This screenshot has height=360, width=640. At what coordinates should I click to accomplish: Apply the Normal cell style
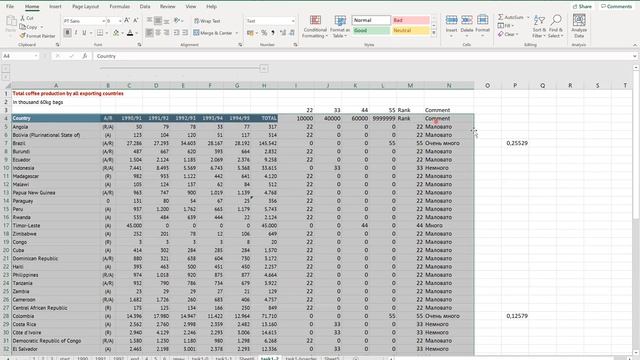[371, 20]
